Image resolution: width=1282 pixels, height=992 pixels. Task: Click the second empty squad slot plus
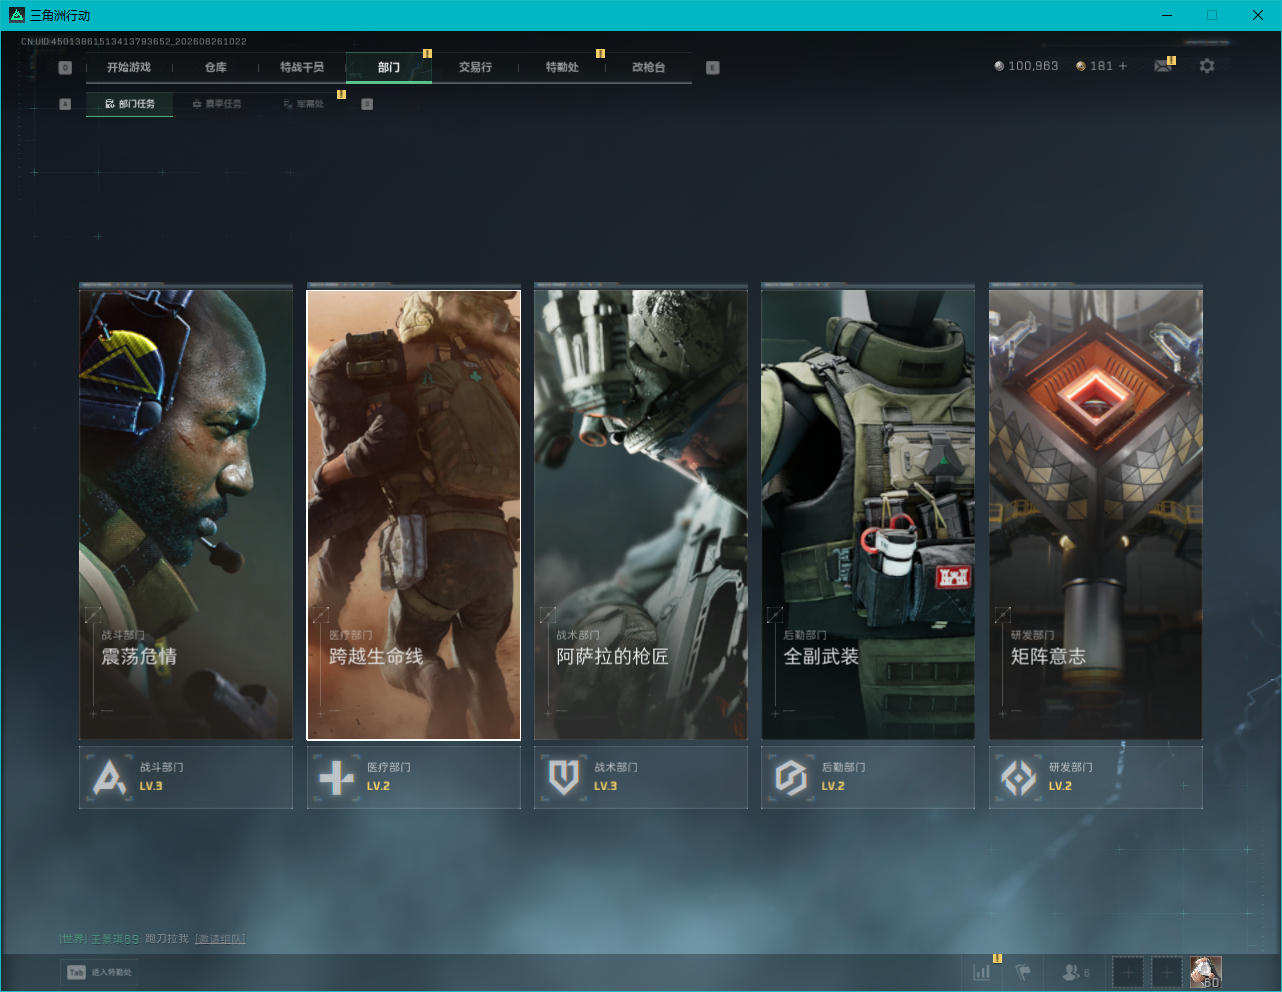[1166, 971]
